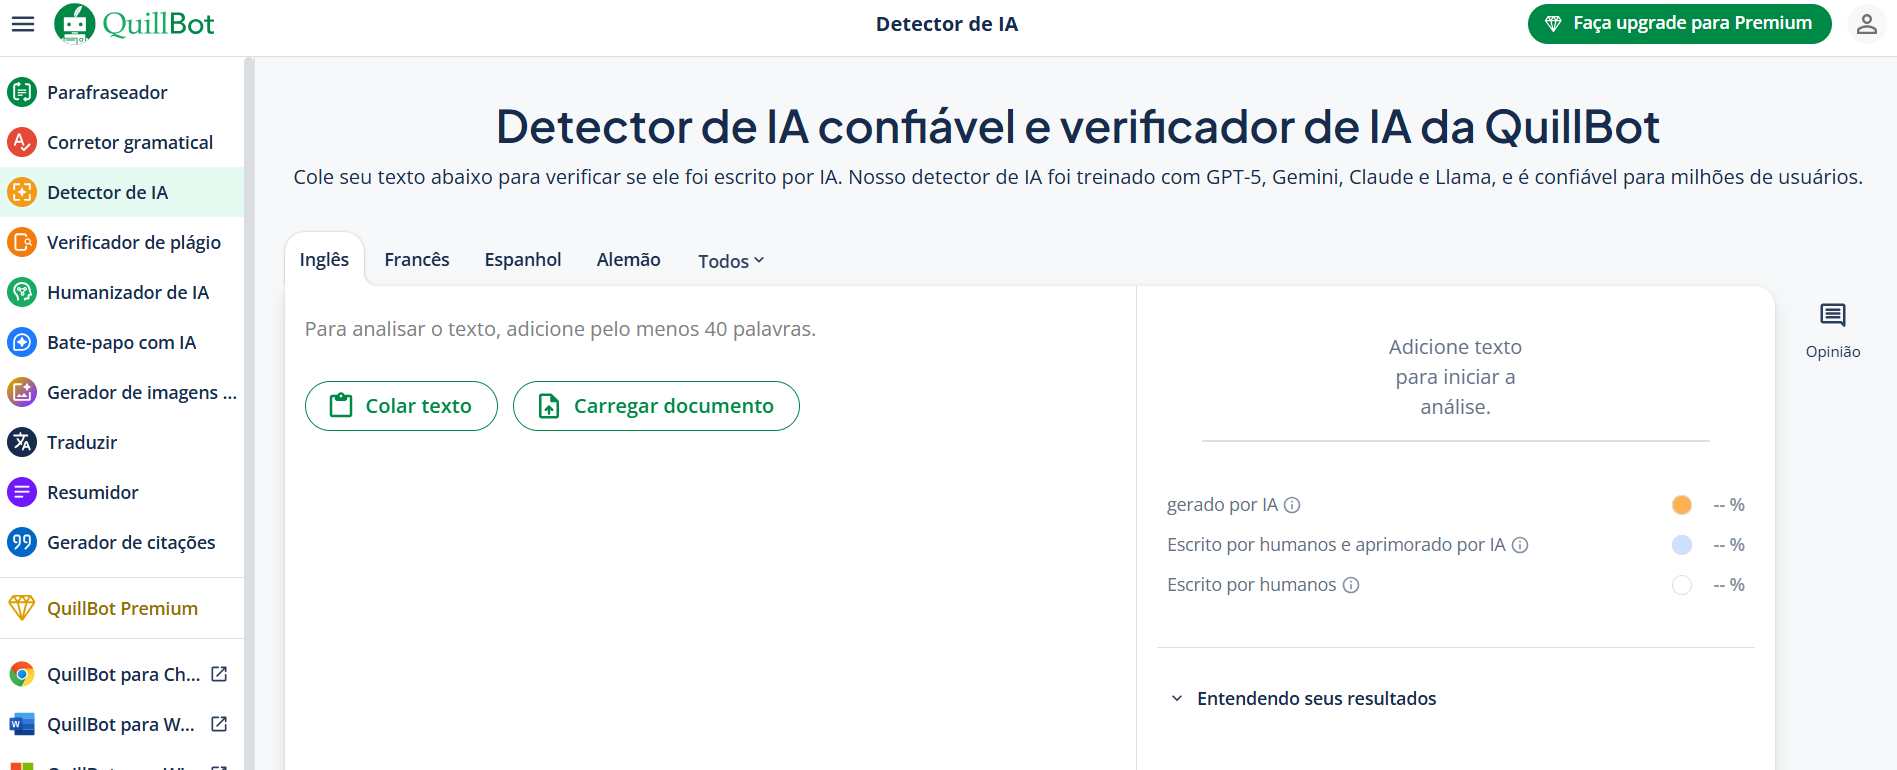Click info icon beside gerado por IA

pos(1292,505)
